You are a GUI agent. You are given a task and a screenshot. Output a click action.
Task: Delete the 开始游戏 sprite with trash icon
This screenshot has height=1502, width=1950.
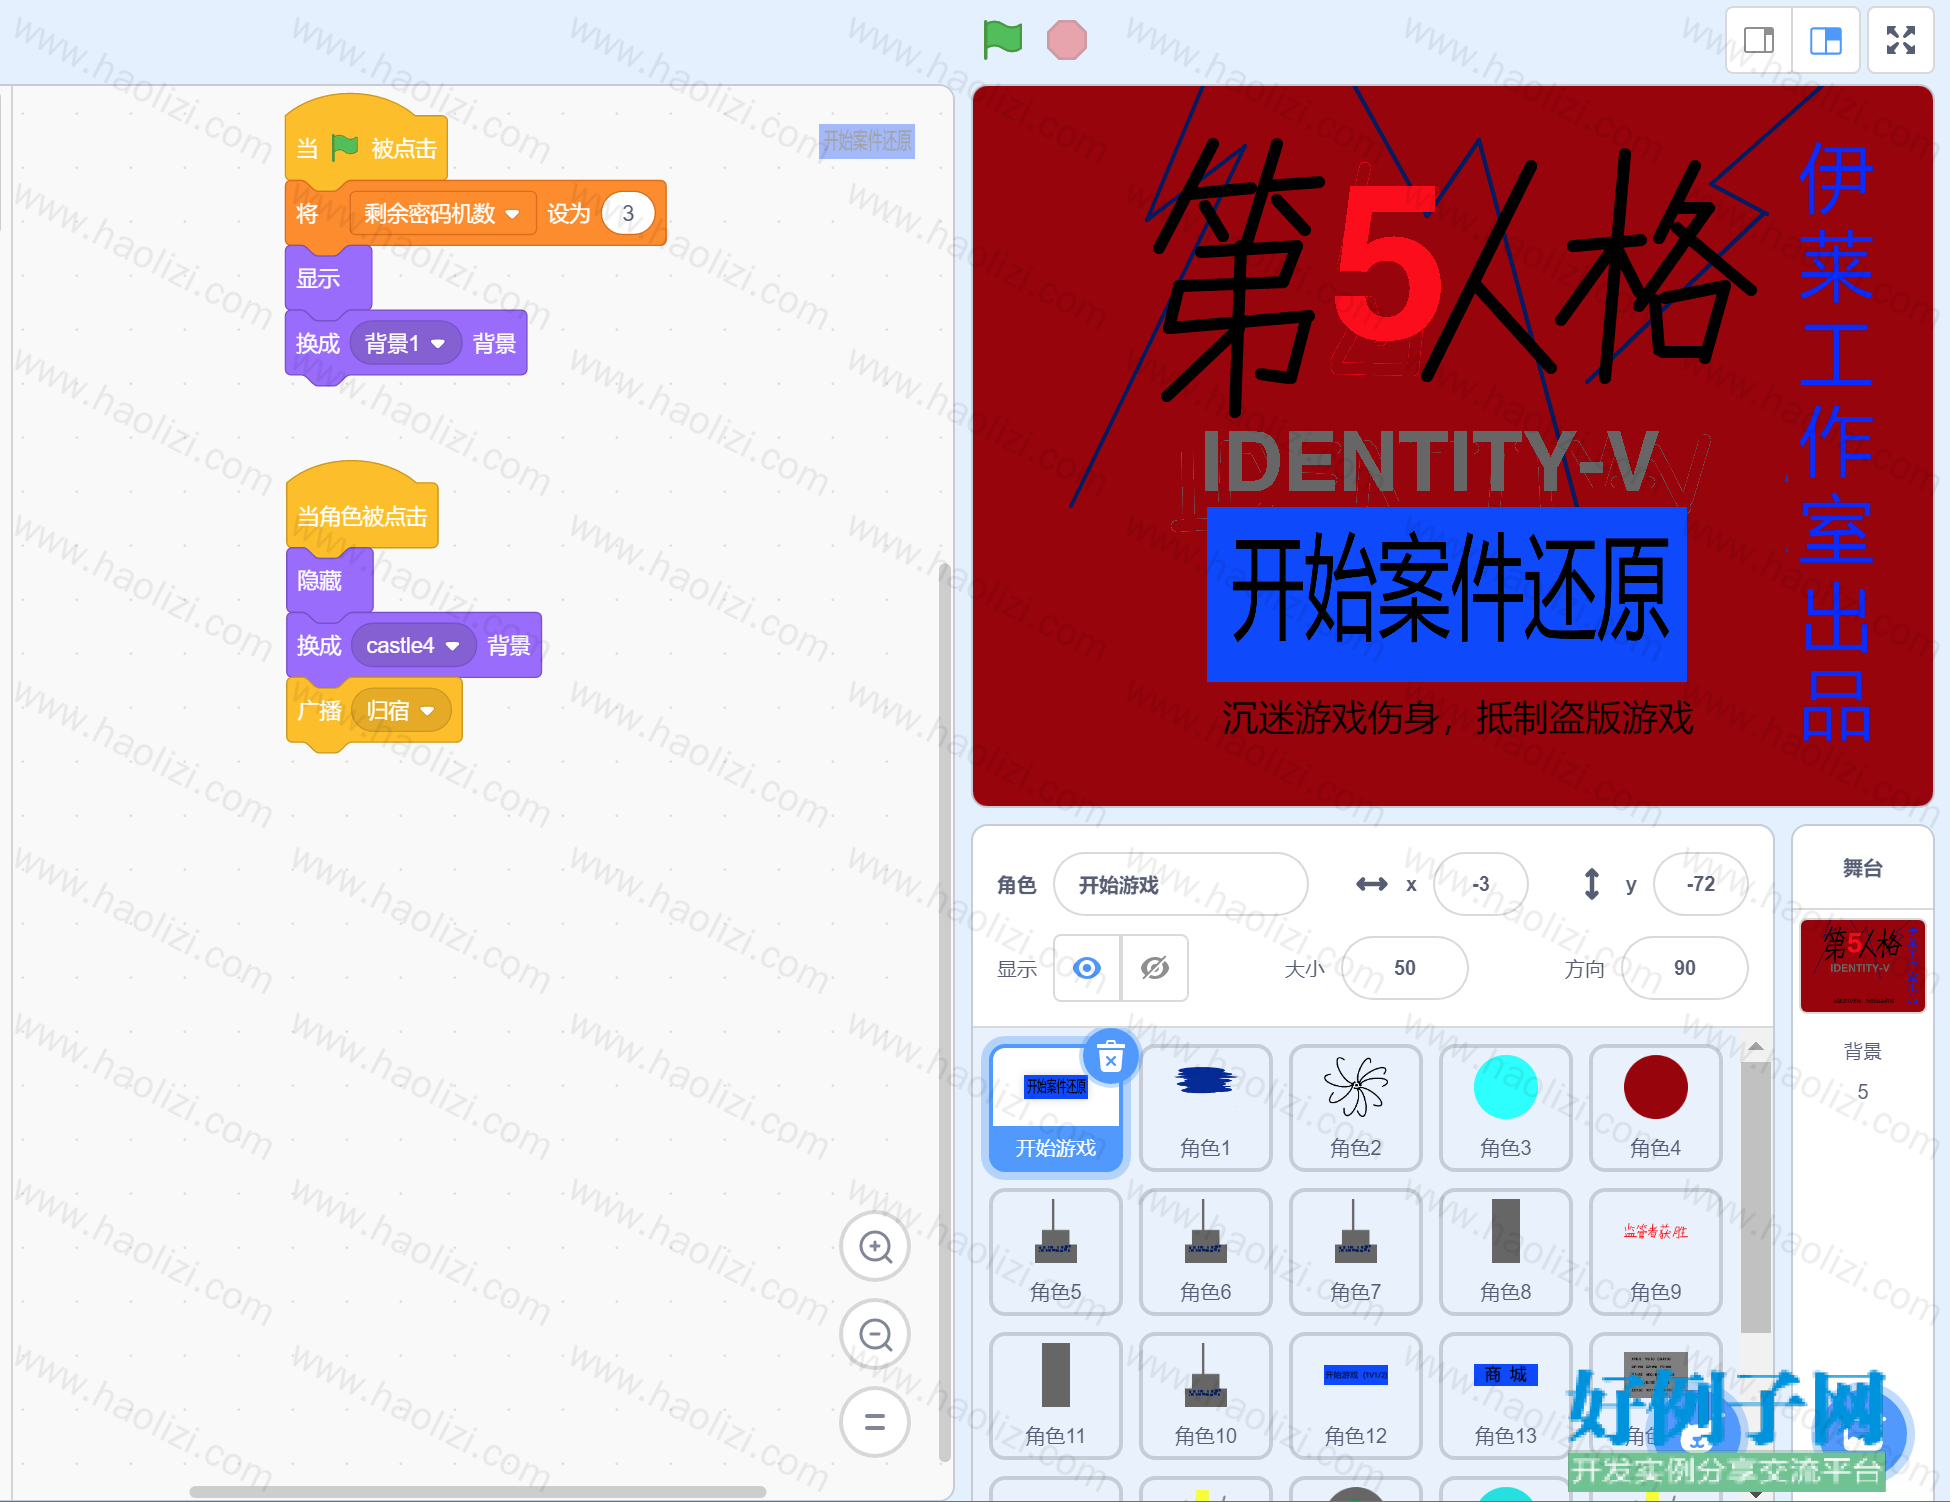(1111, 1057)
